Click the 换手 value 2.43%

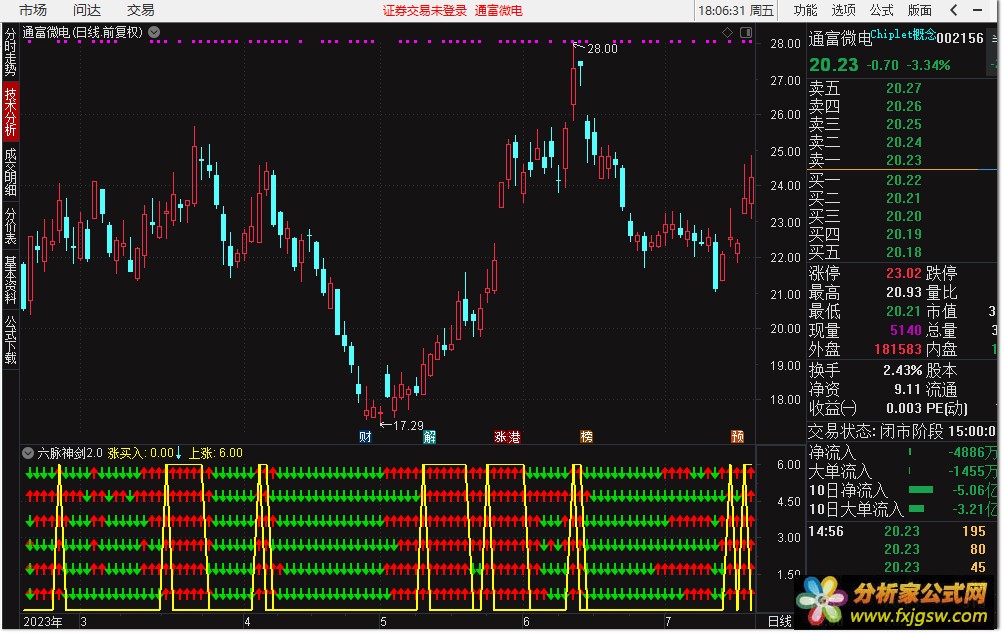pos(902,371)
